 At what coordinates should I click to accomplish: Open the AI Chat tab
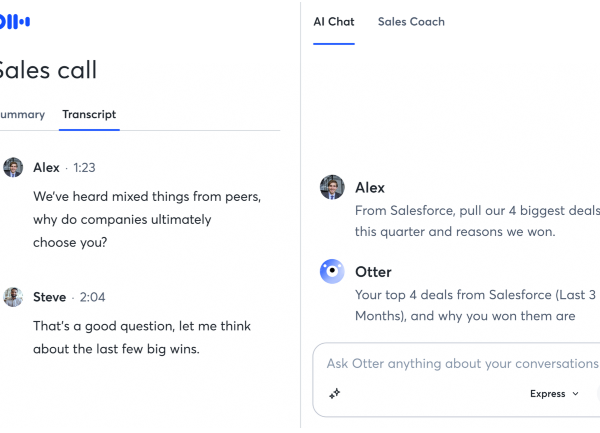(x=334, y=22)
